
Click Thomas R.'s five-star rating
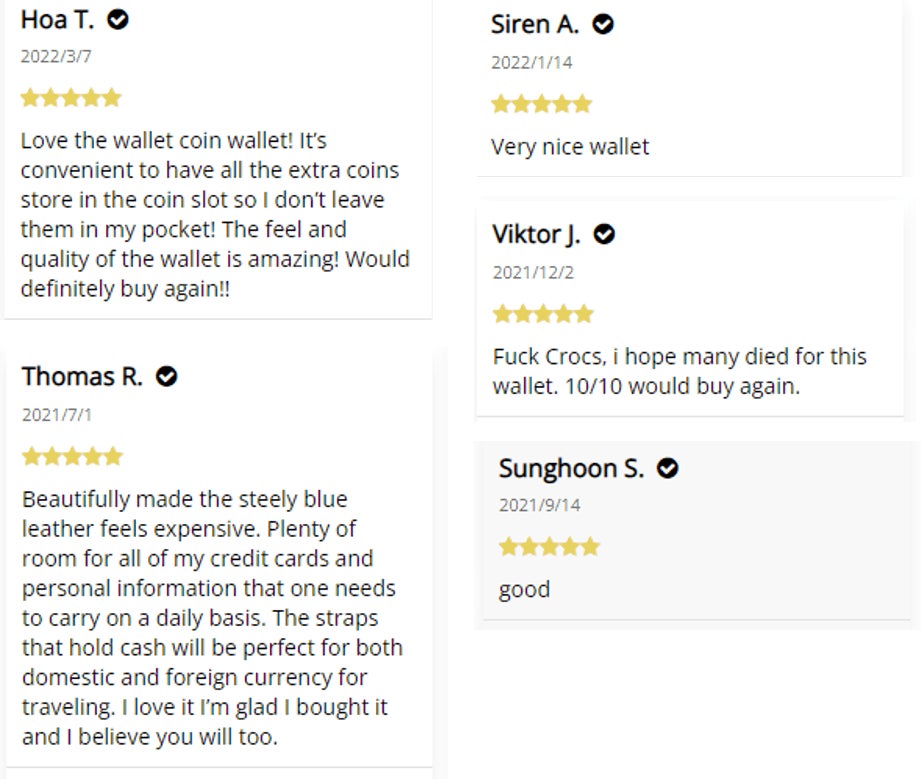pos(72,457)
